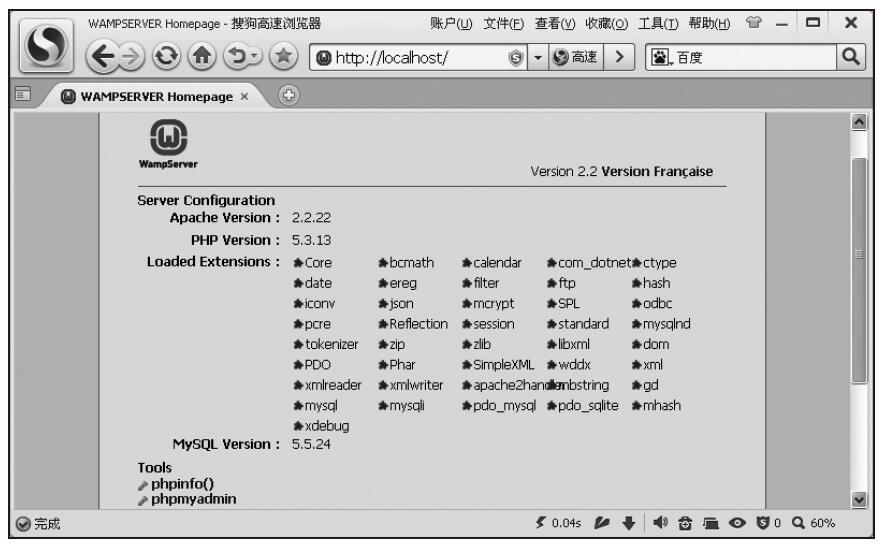Viewport: 885px width, 546px height.
Task: Open the 帮助(H) menu
Action: coord(709,24)
